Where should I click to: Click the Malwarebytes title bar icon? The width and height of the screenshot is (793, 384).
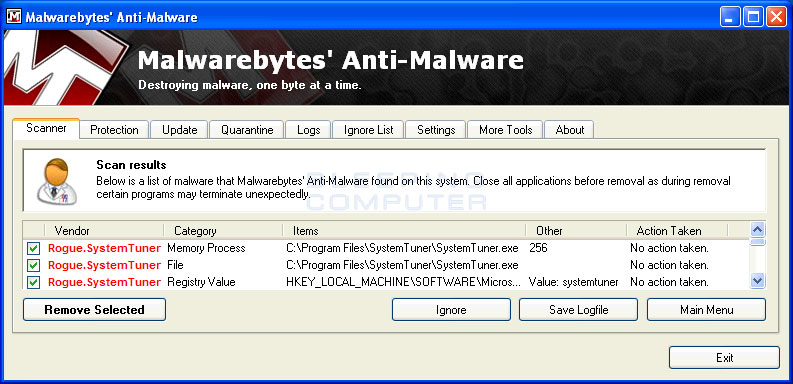[14, 17]
